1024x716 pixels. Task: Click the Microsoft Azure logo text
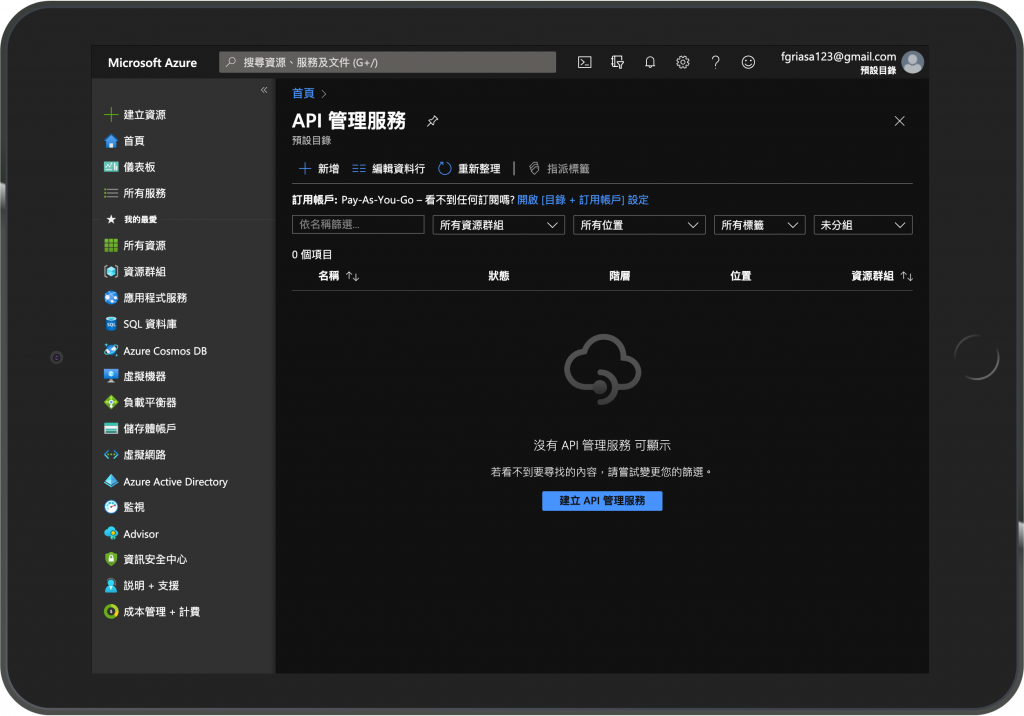coord(152,63)
